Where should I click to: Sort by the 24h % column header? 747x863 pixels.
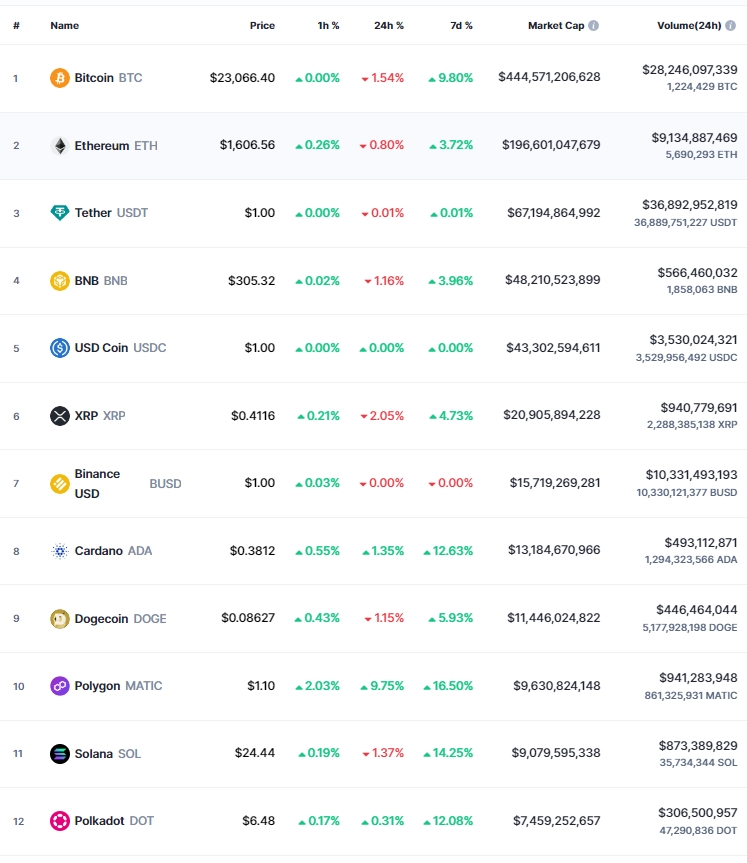[389, 25]
